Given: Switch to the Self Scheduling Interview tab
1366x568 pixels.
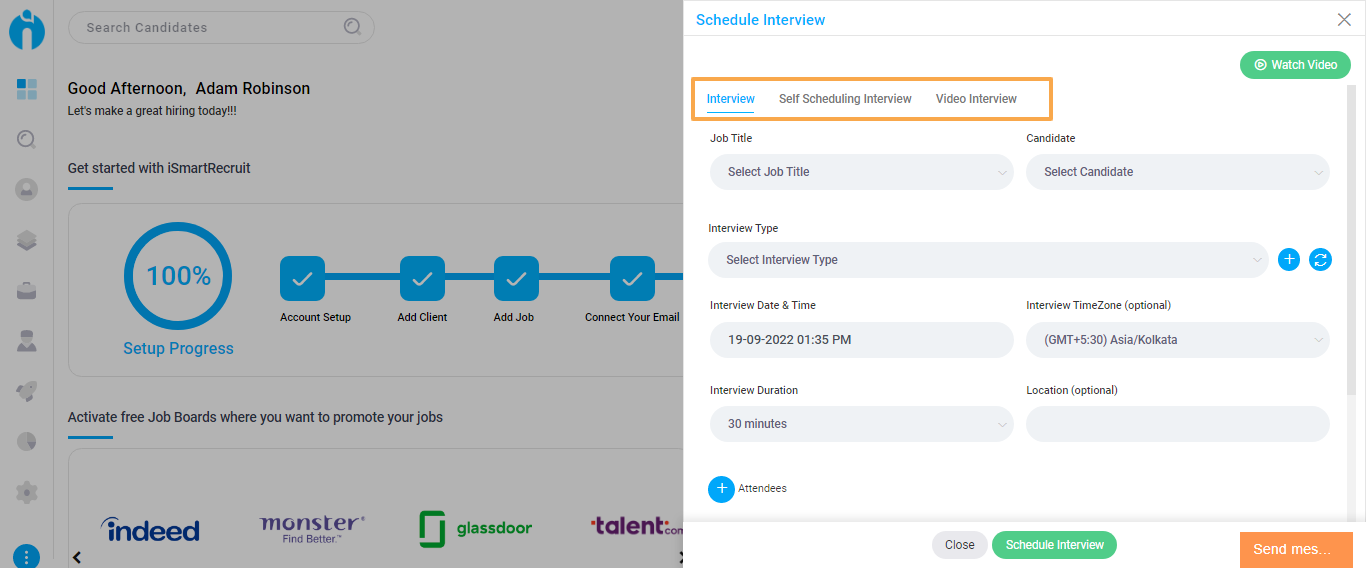Looking at the screenshot, I should 845,99.
